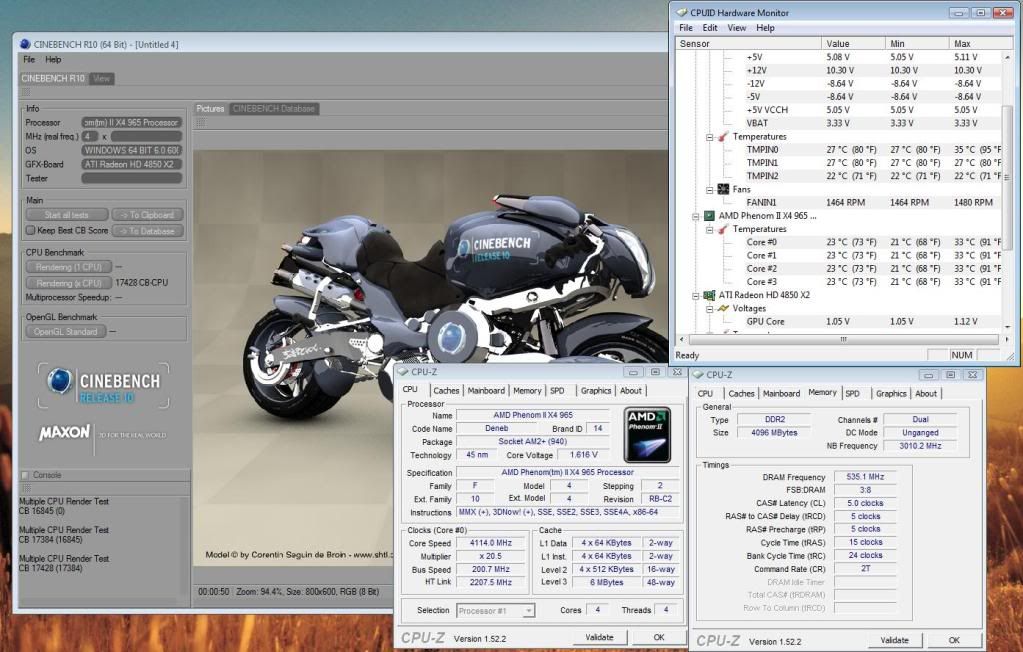Viewport: 1023px width, 652px height.
Task: Open Graphics tab in left CPU-Z
Action: pyautogui.click(x=596, y=391)
